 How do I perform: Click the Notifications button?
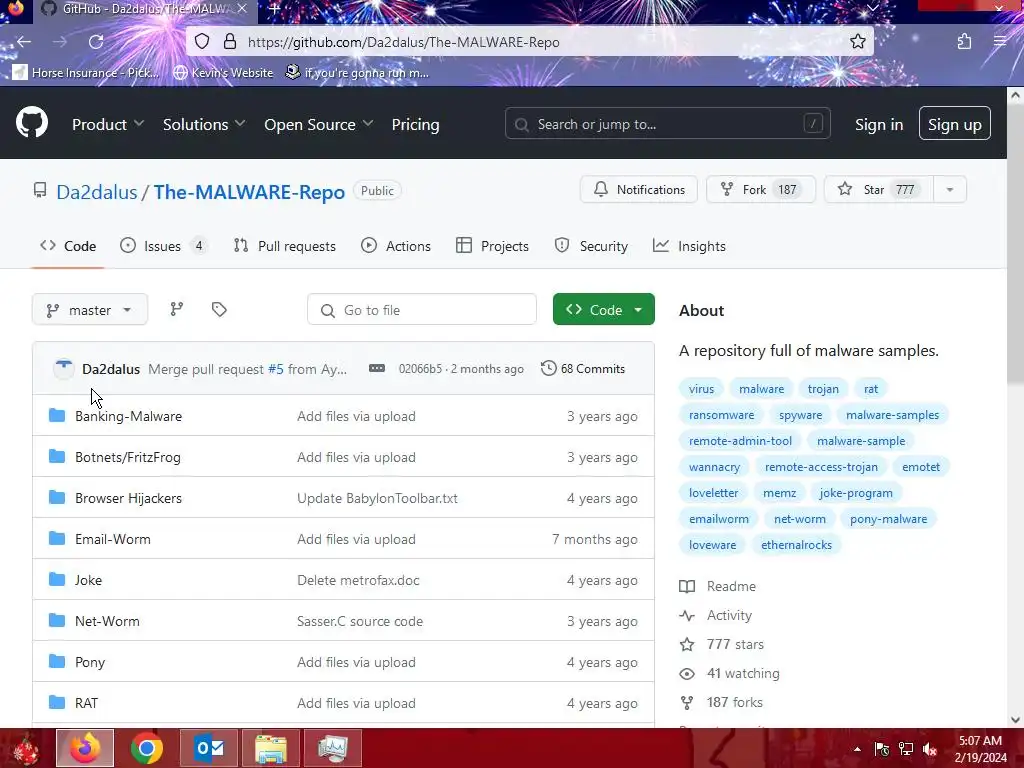pyautogui.click(x=639, y=189)
